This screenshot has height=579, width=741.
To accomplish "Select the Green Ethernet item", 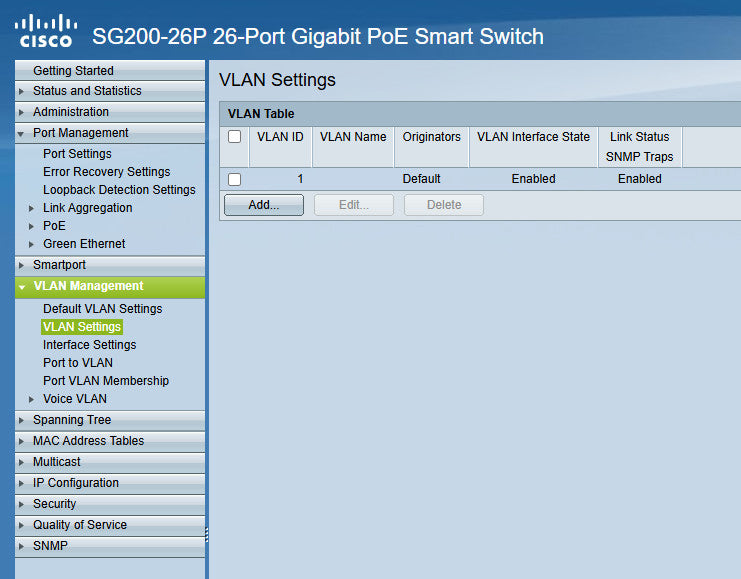I will point(84,243).
